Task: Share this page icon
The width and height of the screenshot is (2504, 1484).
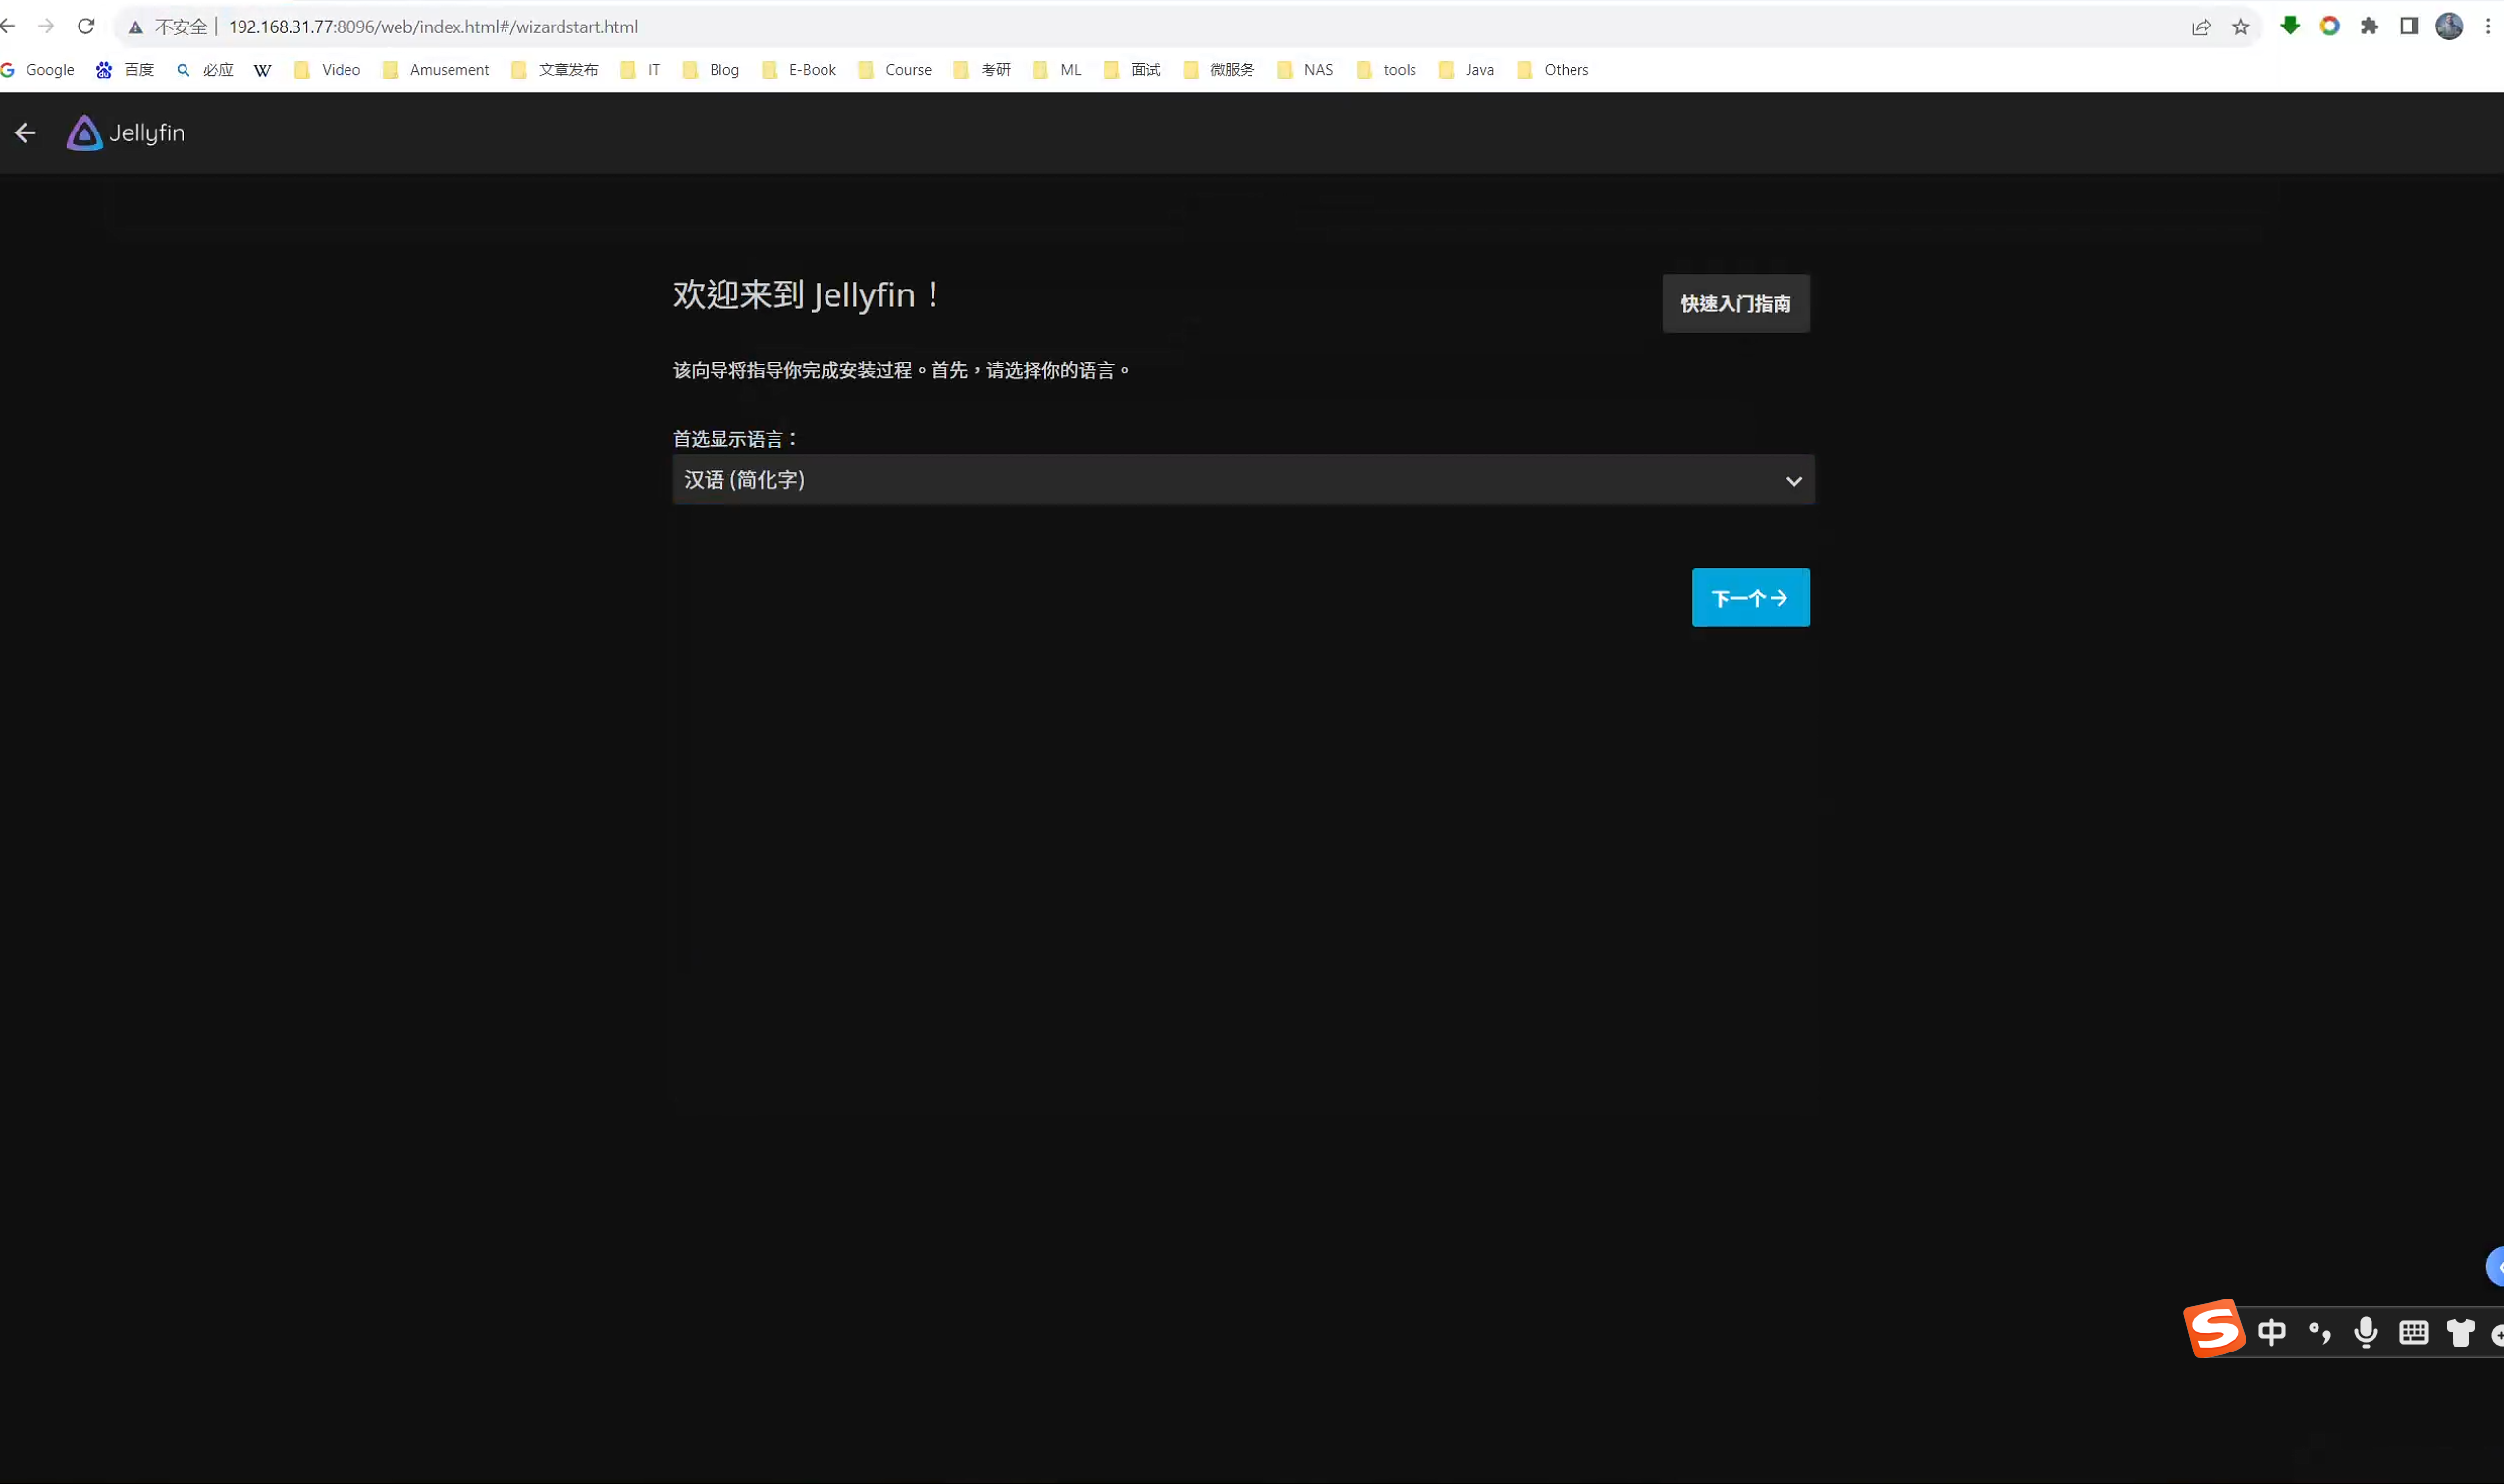Action: pyautogui.click(x=2201, y=27)
